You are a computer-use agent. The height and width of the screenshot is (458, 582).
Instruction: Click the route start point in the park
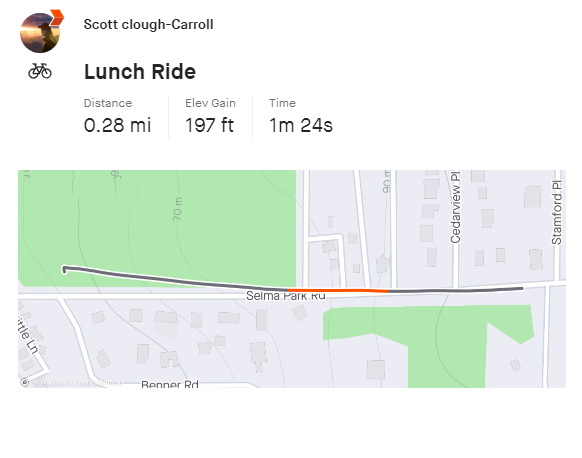click(65, 269)
